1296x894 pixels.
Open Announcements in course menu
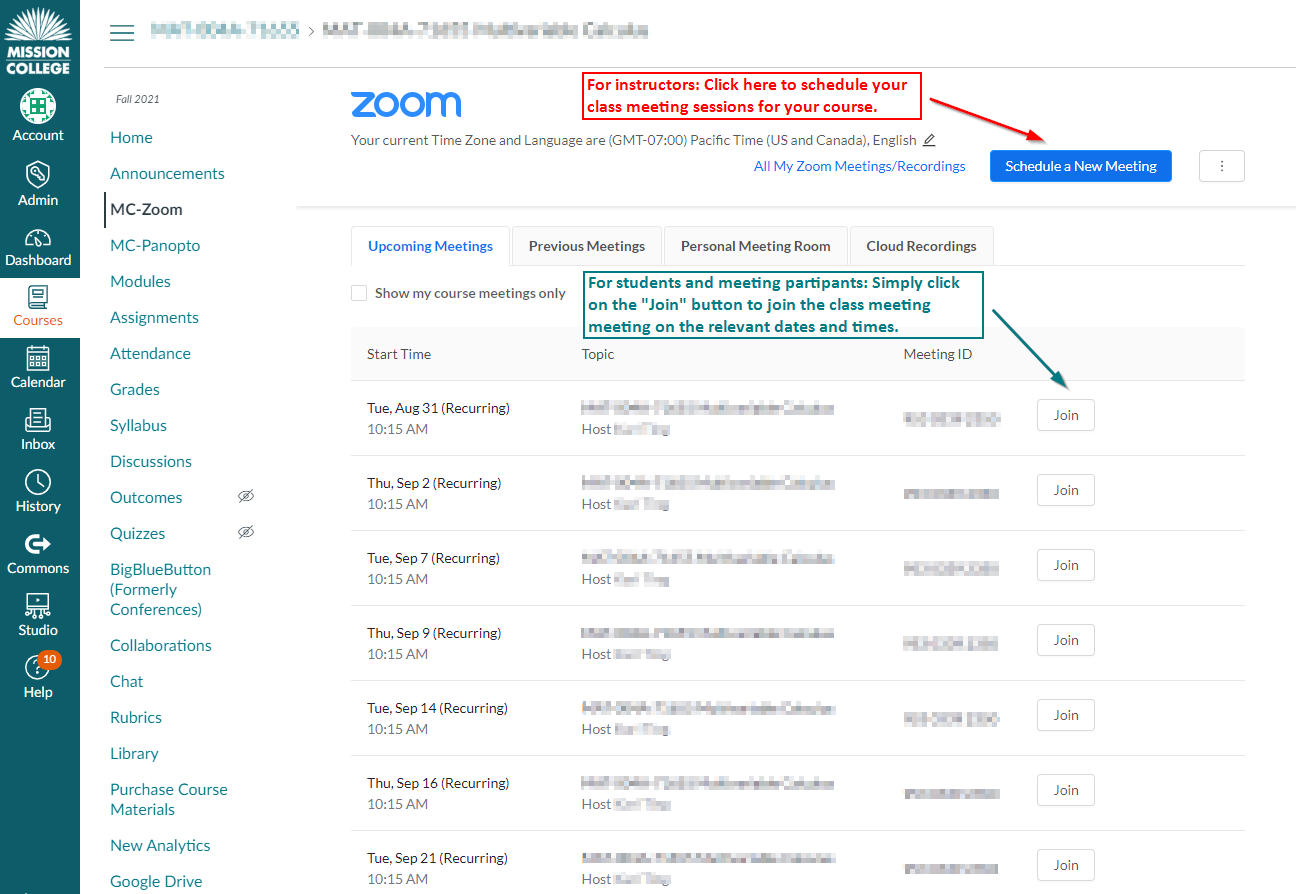click(167, 173)
